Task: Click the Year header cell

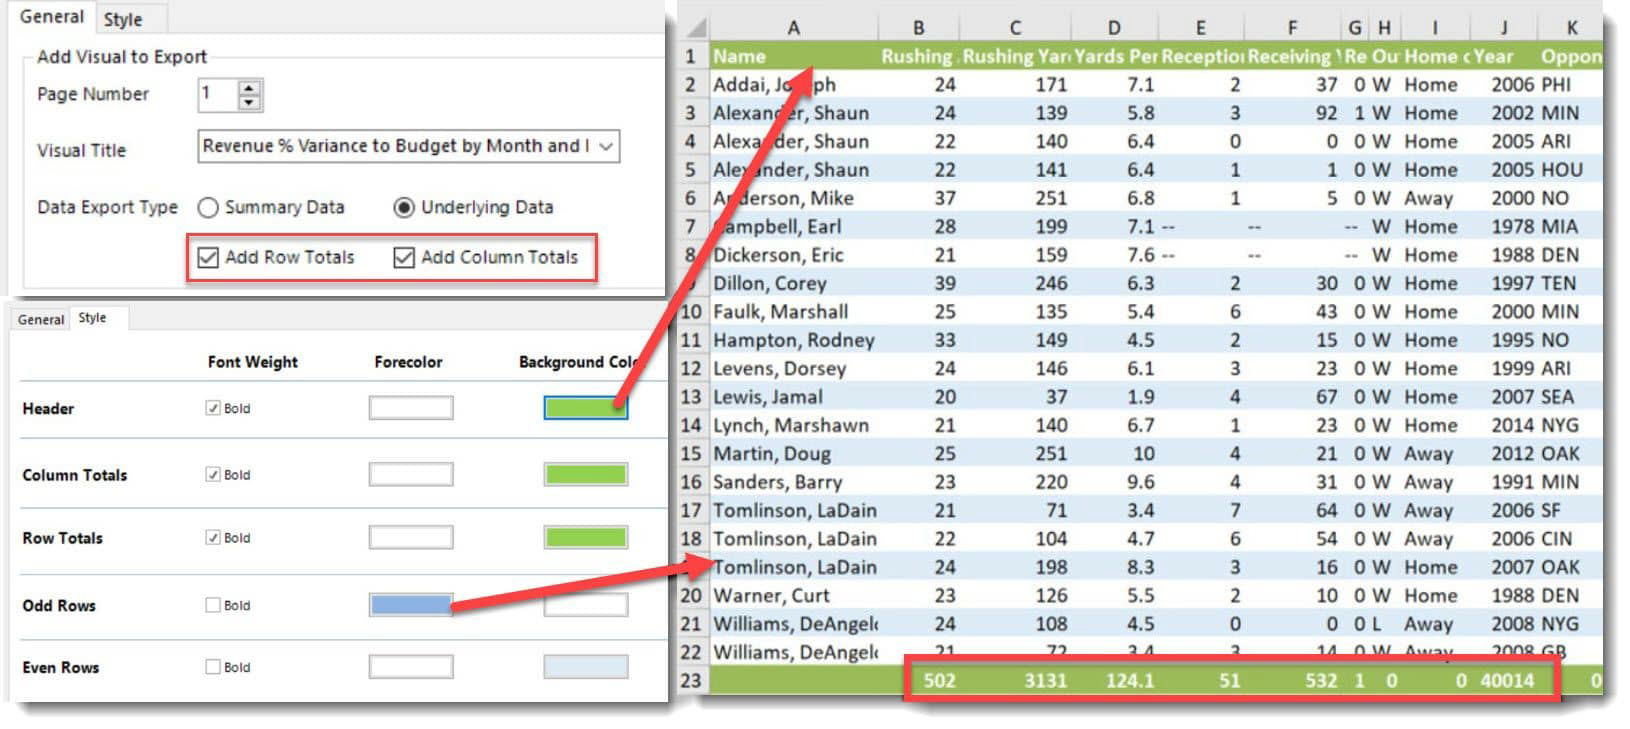Action: coord(1503,56)
